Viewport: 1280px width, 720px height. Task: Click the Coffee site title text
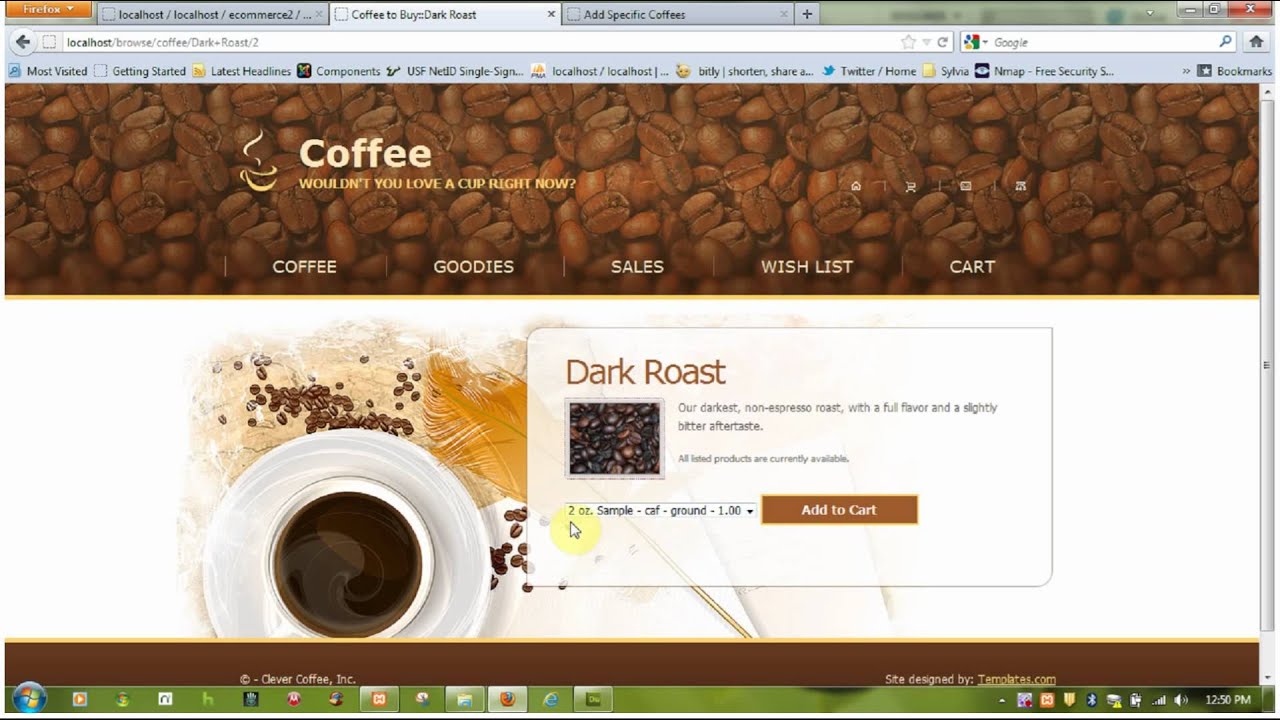pos(365,153)
